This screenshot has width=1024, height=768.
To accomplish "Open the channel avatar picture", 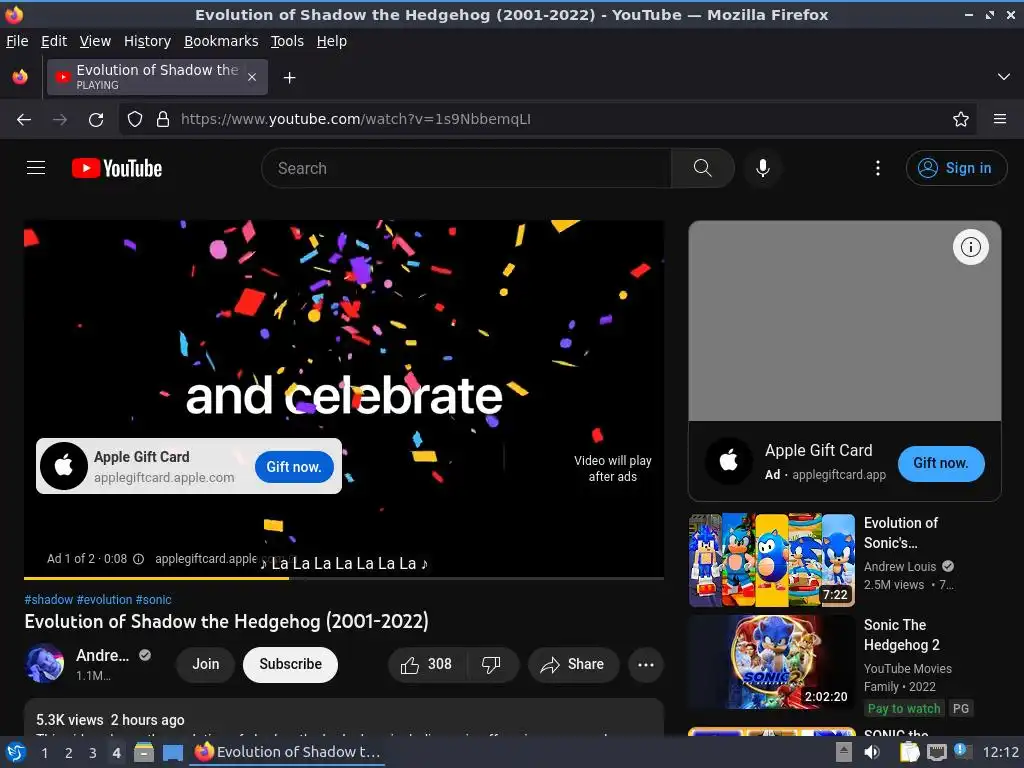I will pos(44,662).
